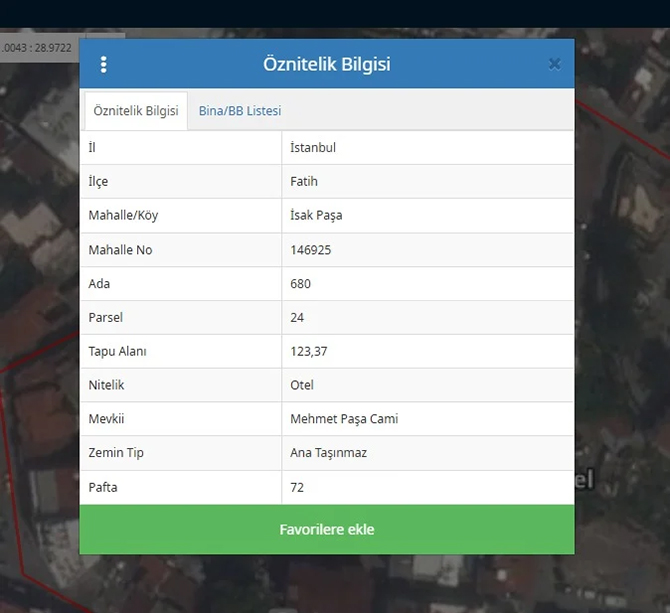Click the coordinate readout on the map
670x613 pixels.
pos(36,47)
